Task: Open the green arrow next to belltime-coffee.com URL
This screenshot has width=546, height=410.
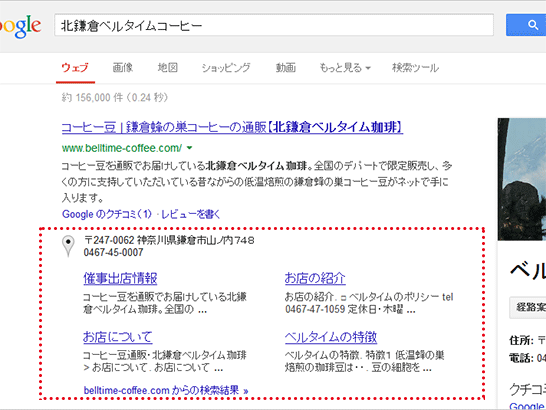Action: click(x=189, y=148)
